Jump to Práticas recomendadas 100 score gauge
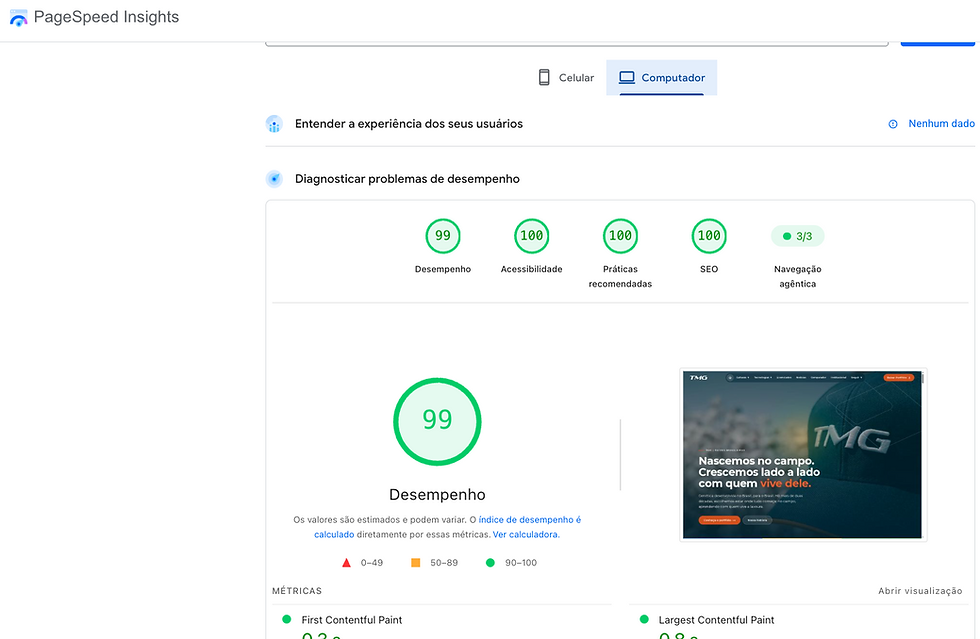The height and width of the screenshot is (639, 980). 621,236
